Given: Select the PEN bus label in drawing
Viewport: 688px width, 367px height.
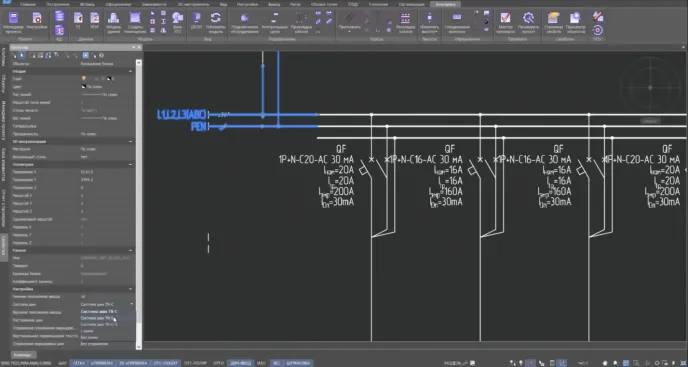Looking at the screenshot, I should pyautogui.click(x=199, y=127).
